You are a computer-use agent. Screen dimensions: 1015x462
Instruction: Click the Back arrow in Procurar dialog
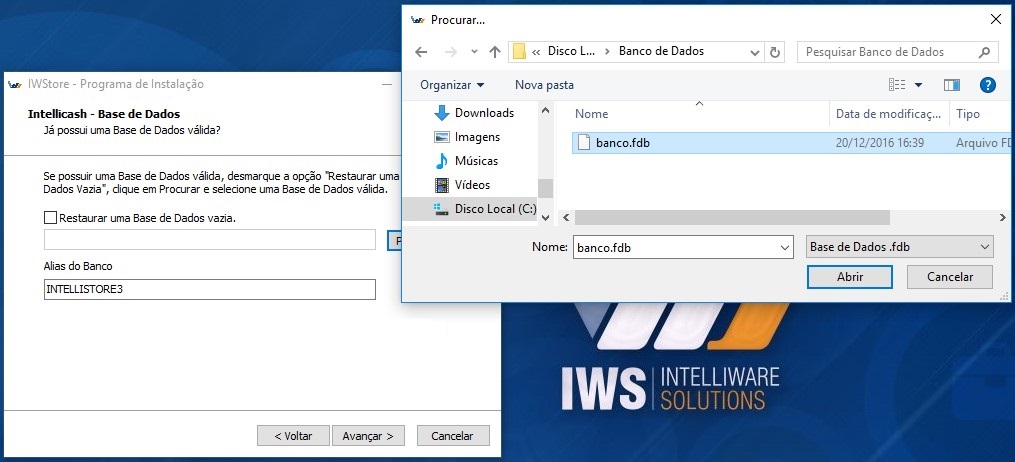(421, 52)
